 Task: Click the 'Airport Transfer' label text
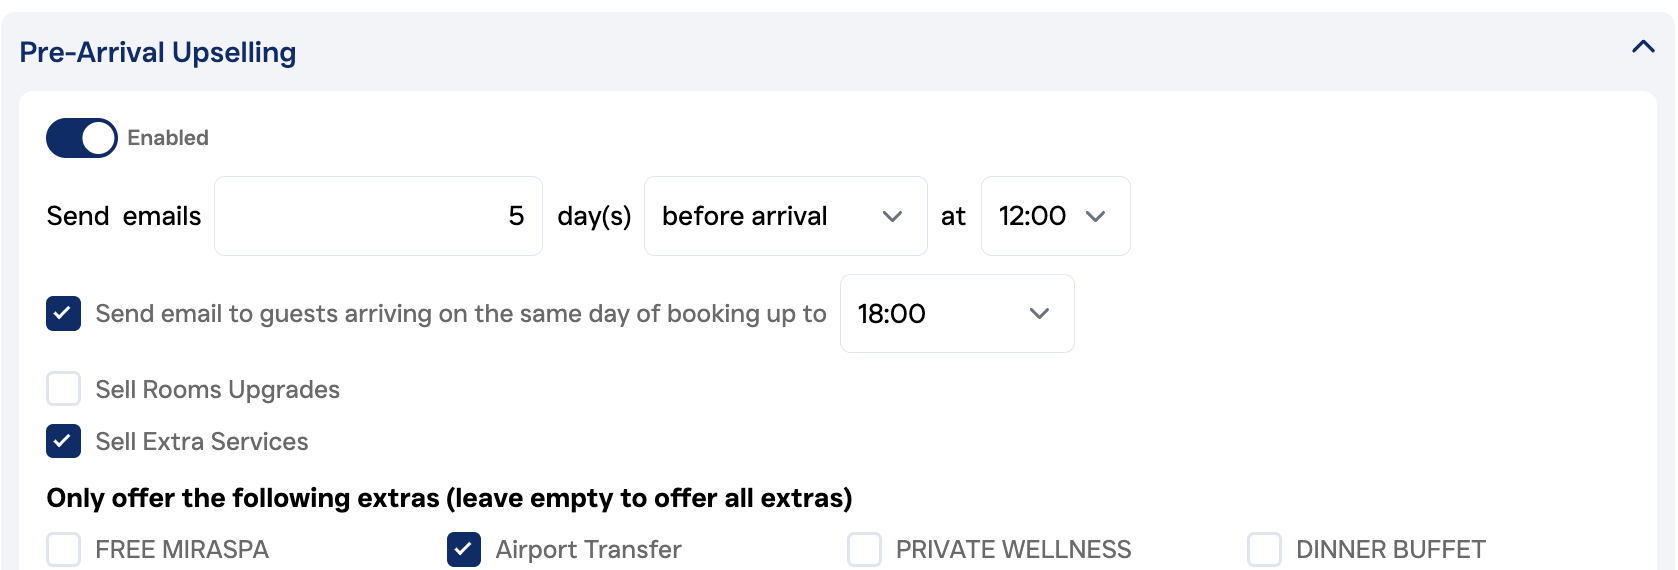point(588,549)
